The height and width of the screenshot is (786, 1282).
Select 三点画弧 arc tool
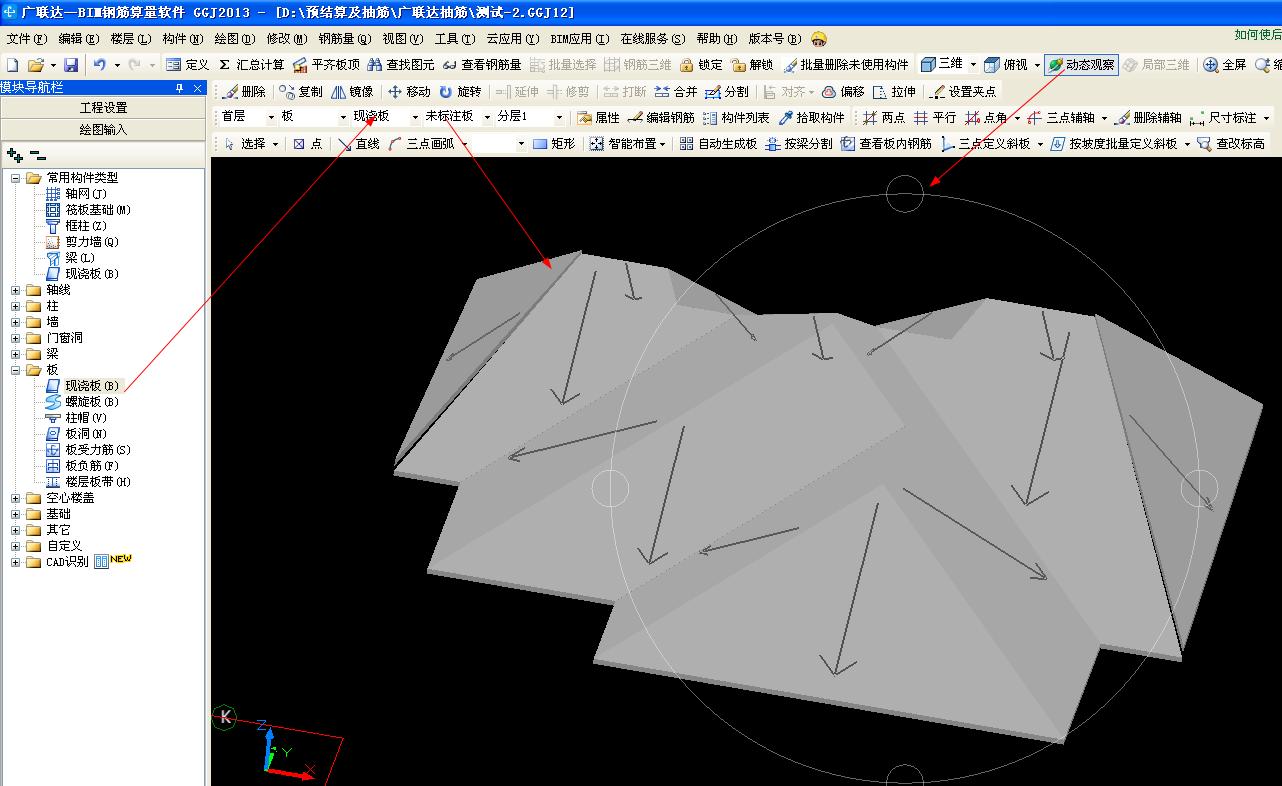(x=420, y=144)
